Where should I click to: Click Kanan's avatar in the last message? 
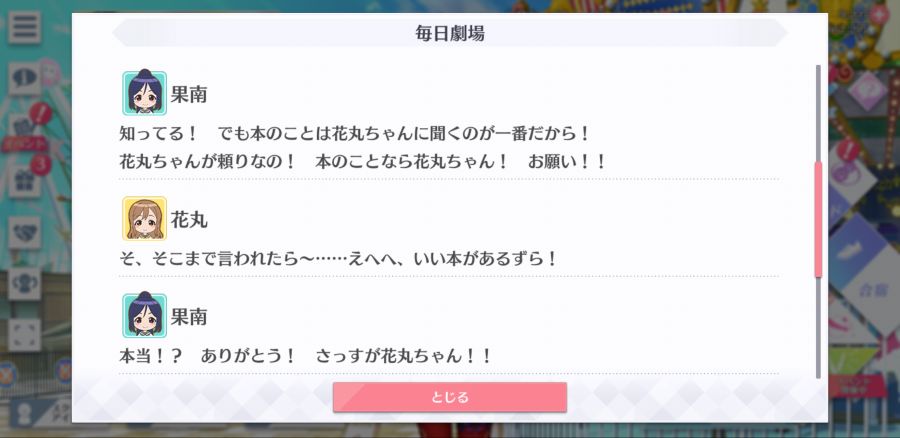144,315
